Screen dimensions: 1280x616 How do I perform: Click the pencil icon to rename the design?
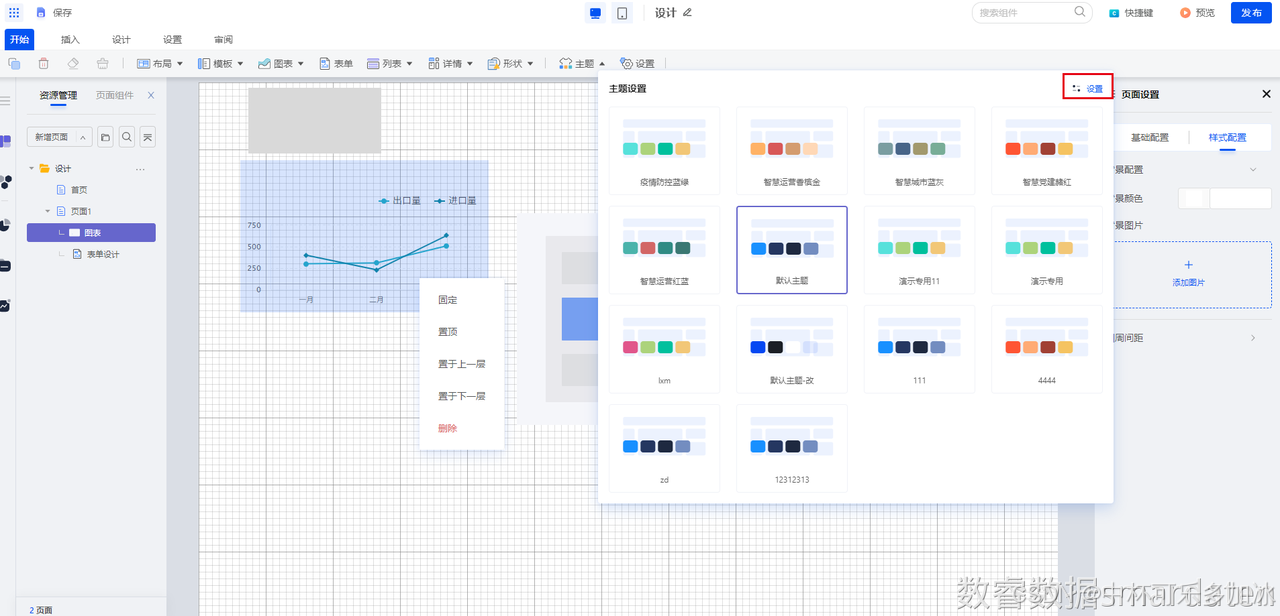click(x=687, y=13)
